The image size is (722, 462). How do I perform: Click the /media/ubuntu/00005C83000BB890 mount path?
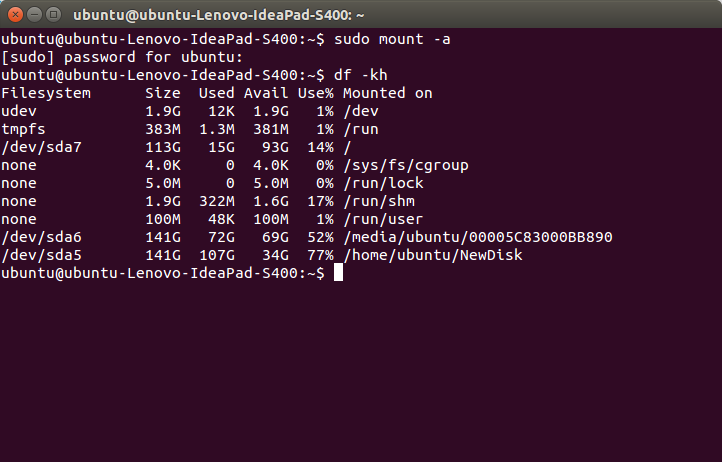click(478, 237)
